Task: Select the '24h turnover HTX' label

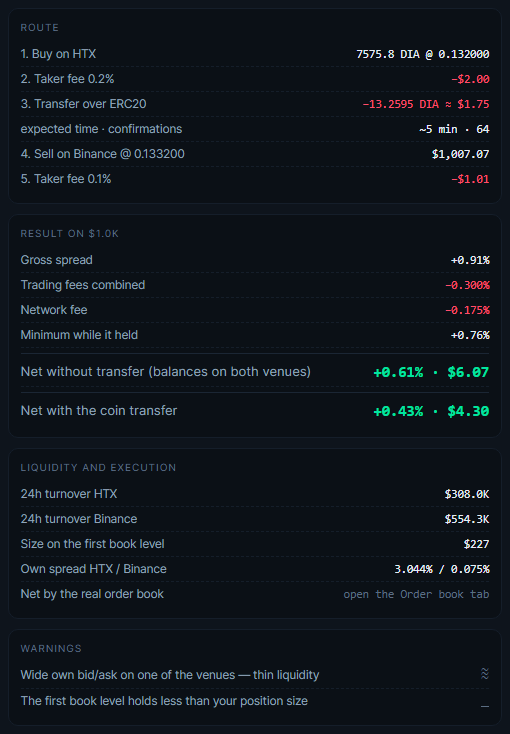Action: (69, 494)
